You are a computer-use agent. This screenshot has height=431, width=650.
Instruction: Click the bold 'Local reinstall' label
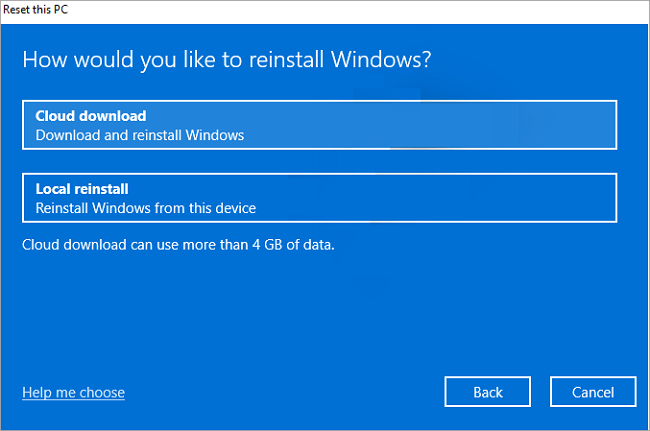coord(83,189)
